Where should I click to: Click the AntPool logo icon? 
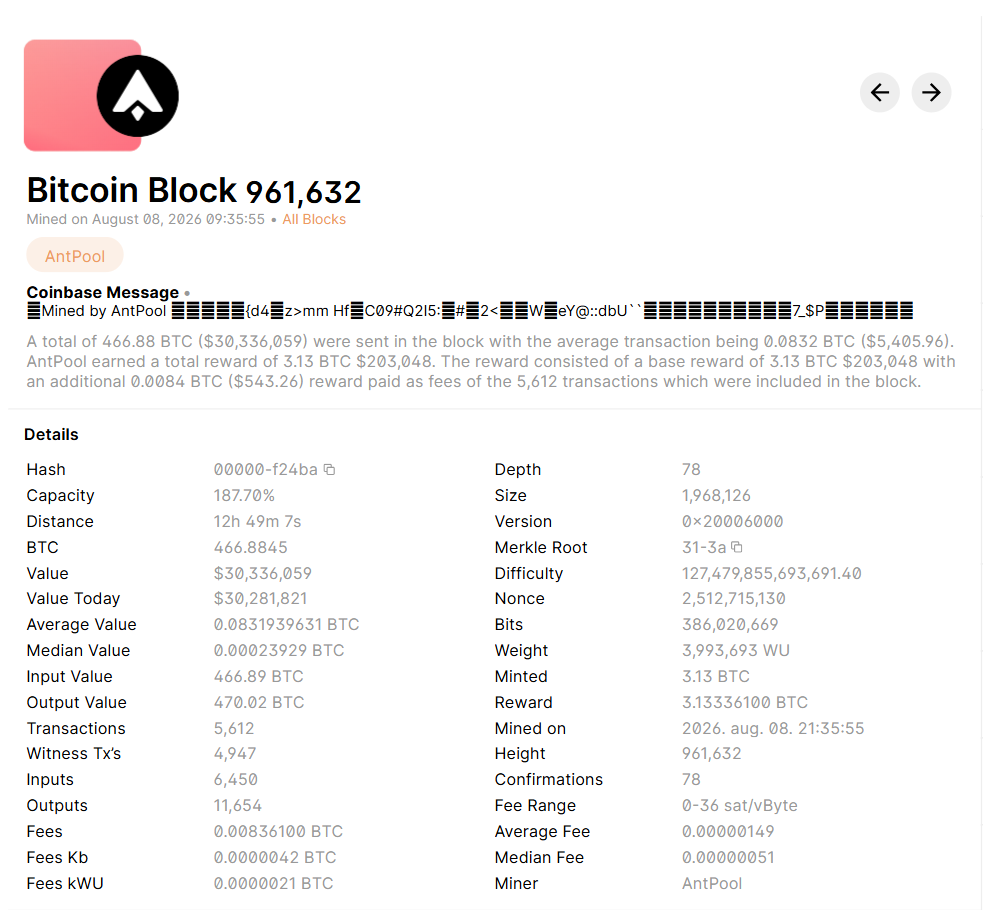pos(137,96)
